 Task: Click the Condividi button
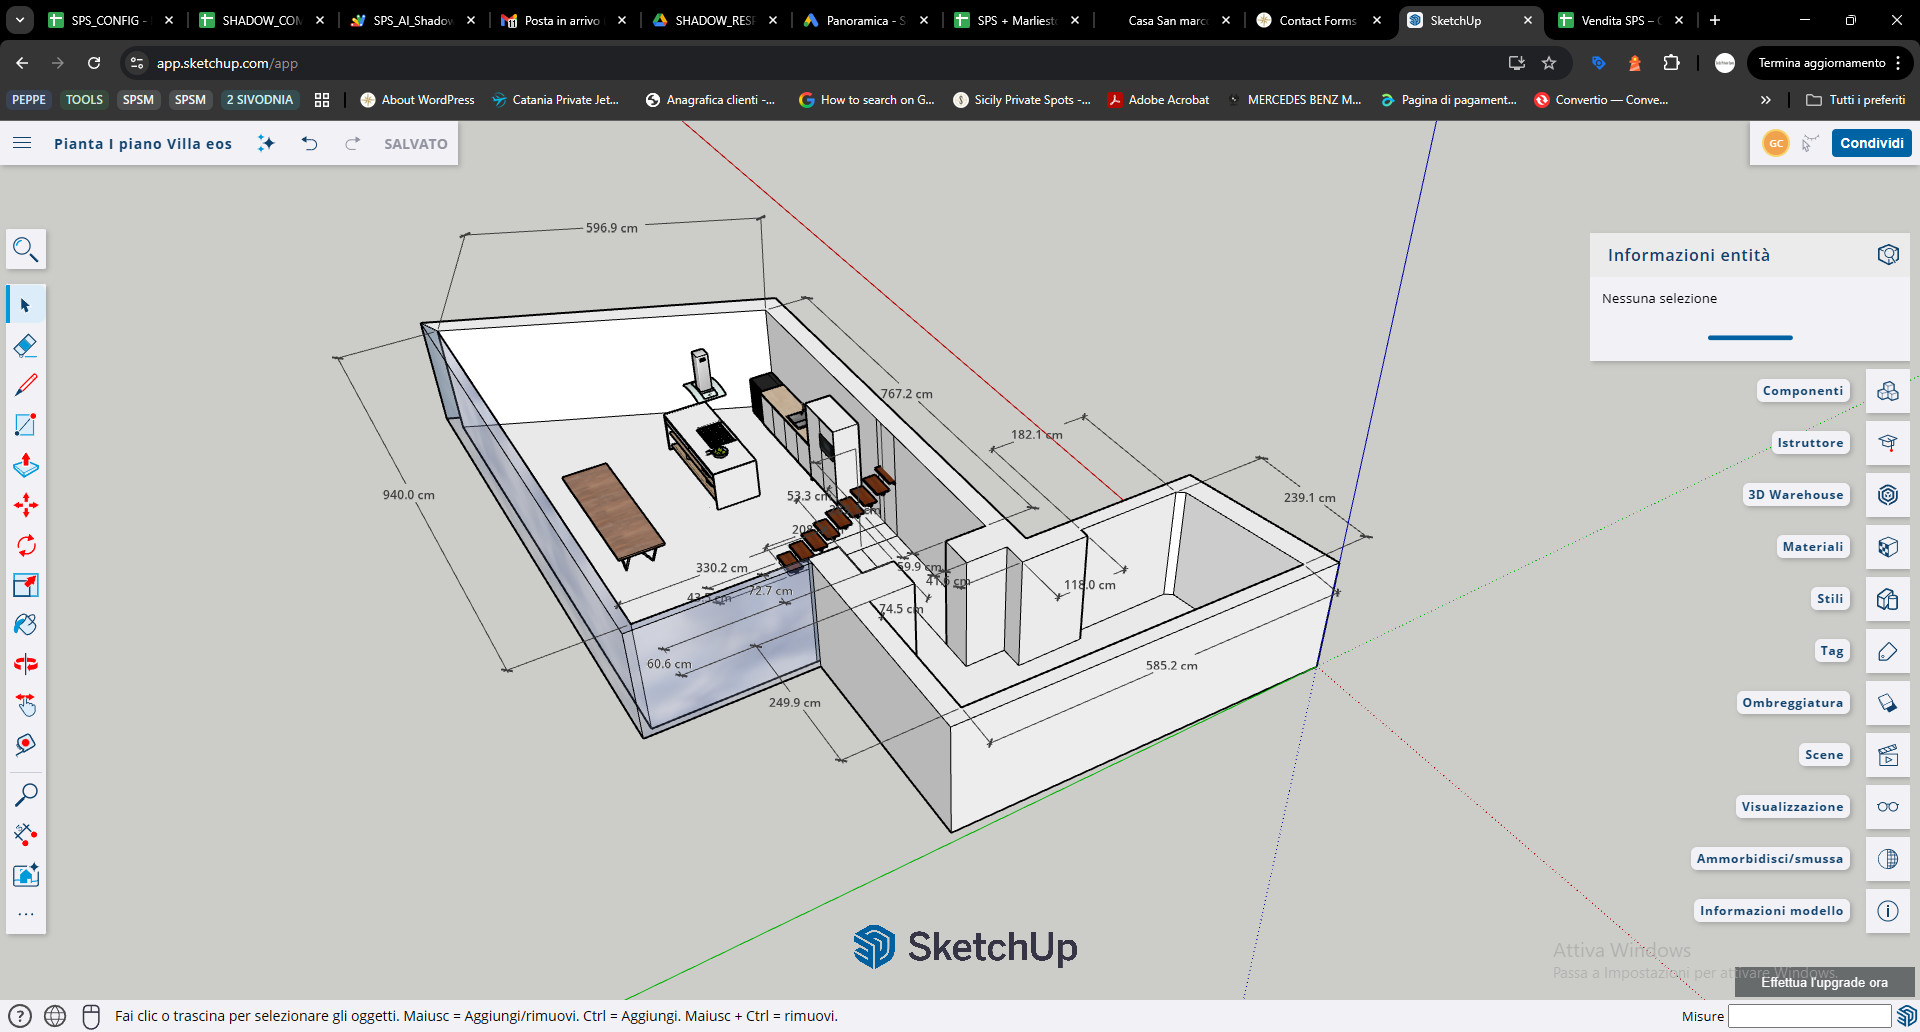1871,143
